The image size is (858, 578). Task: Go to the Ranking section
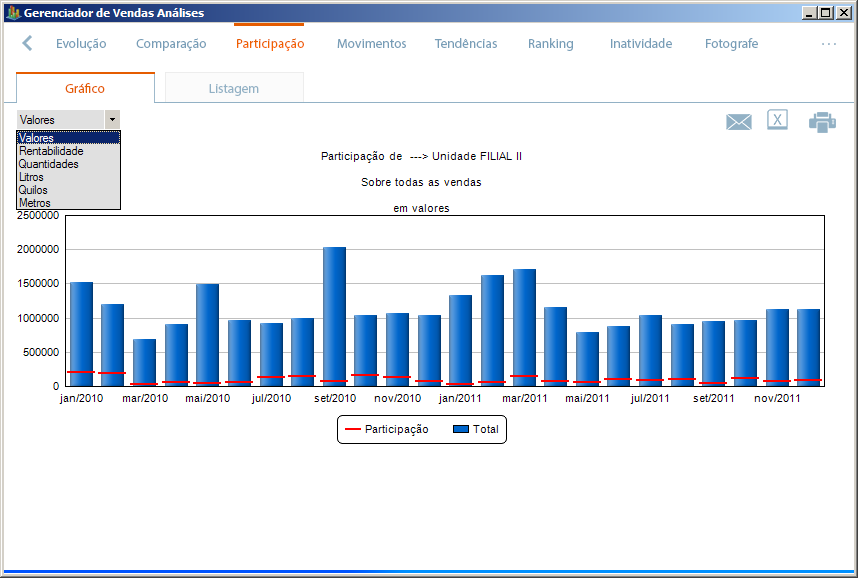coord(550,44)
